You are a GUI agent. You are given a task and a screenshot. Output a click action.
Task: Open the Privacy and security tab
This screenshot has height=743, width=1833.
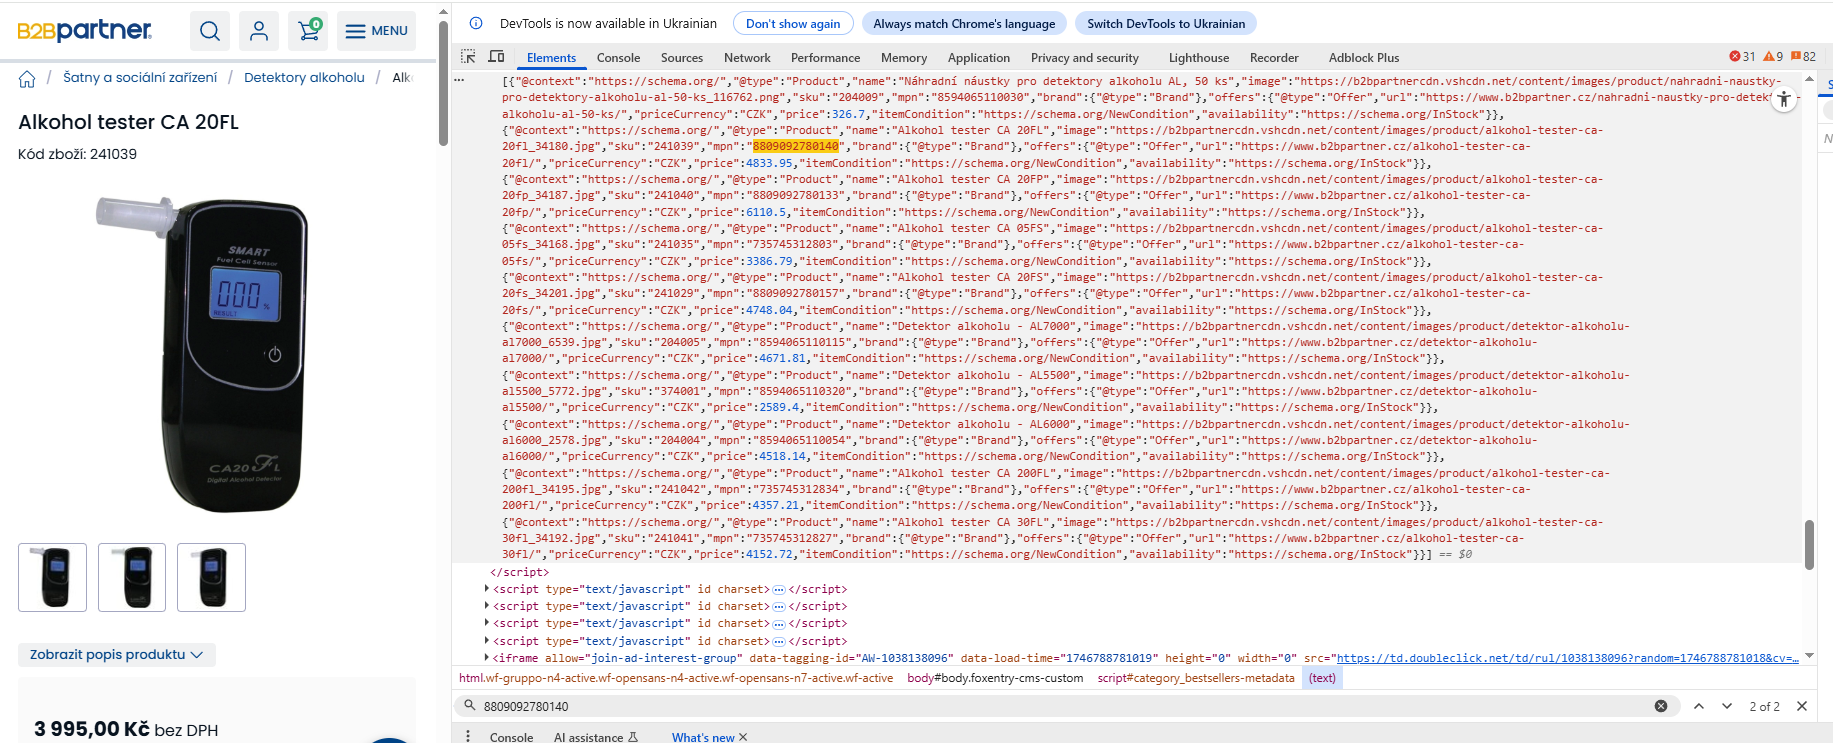click(1085, 58)
